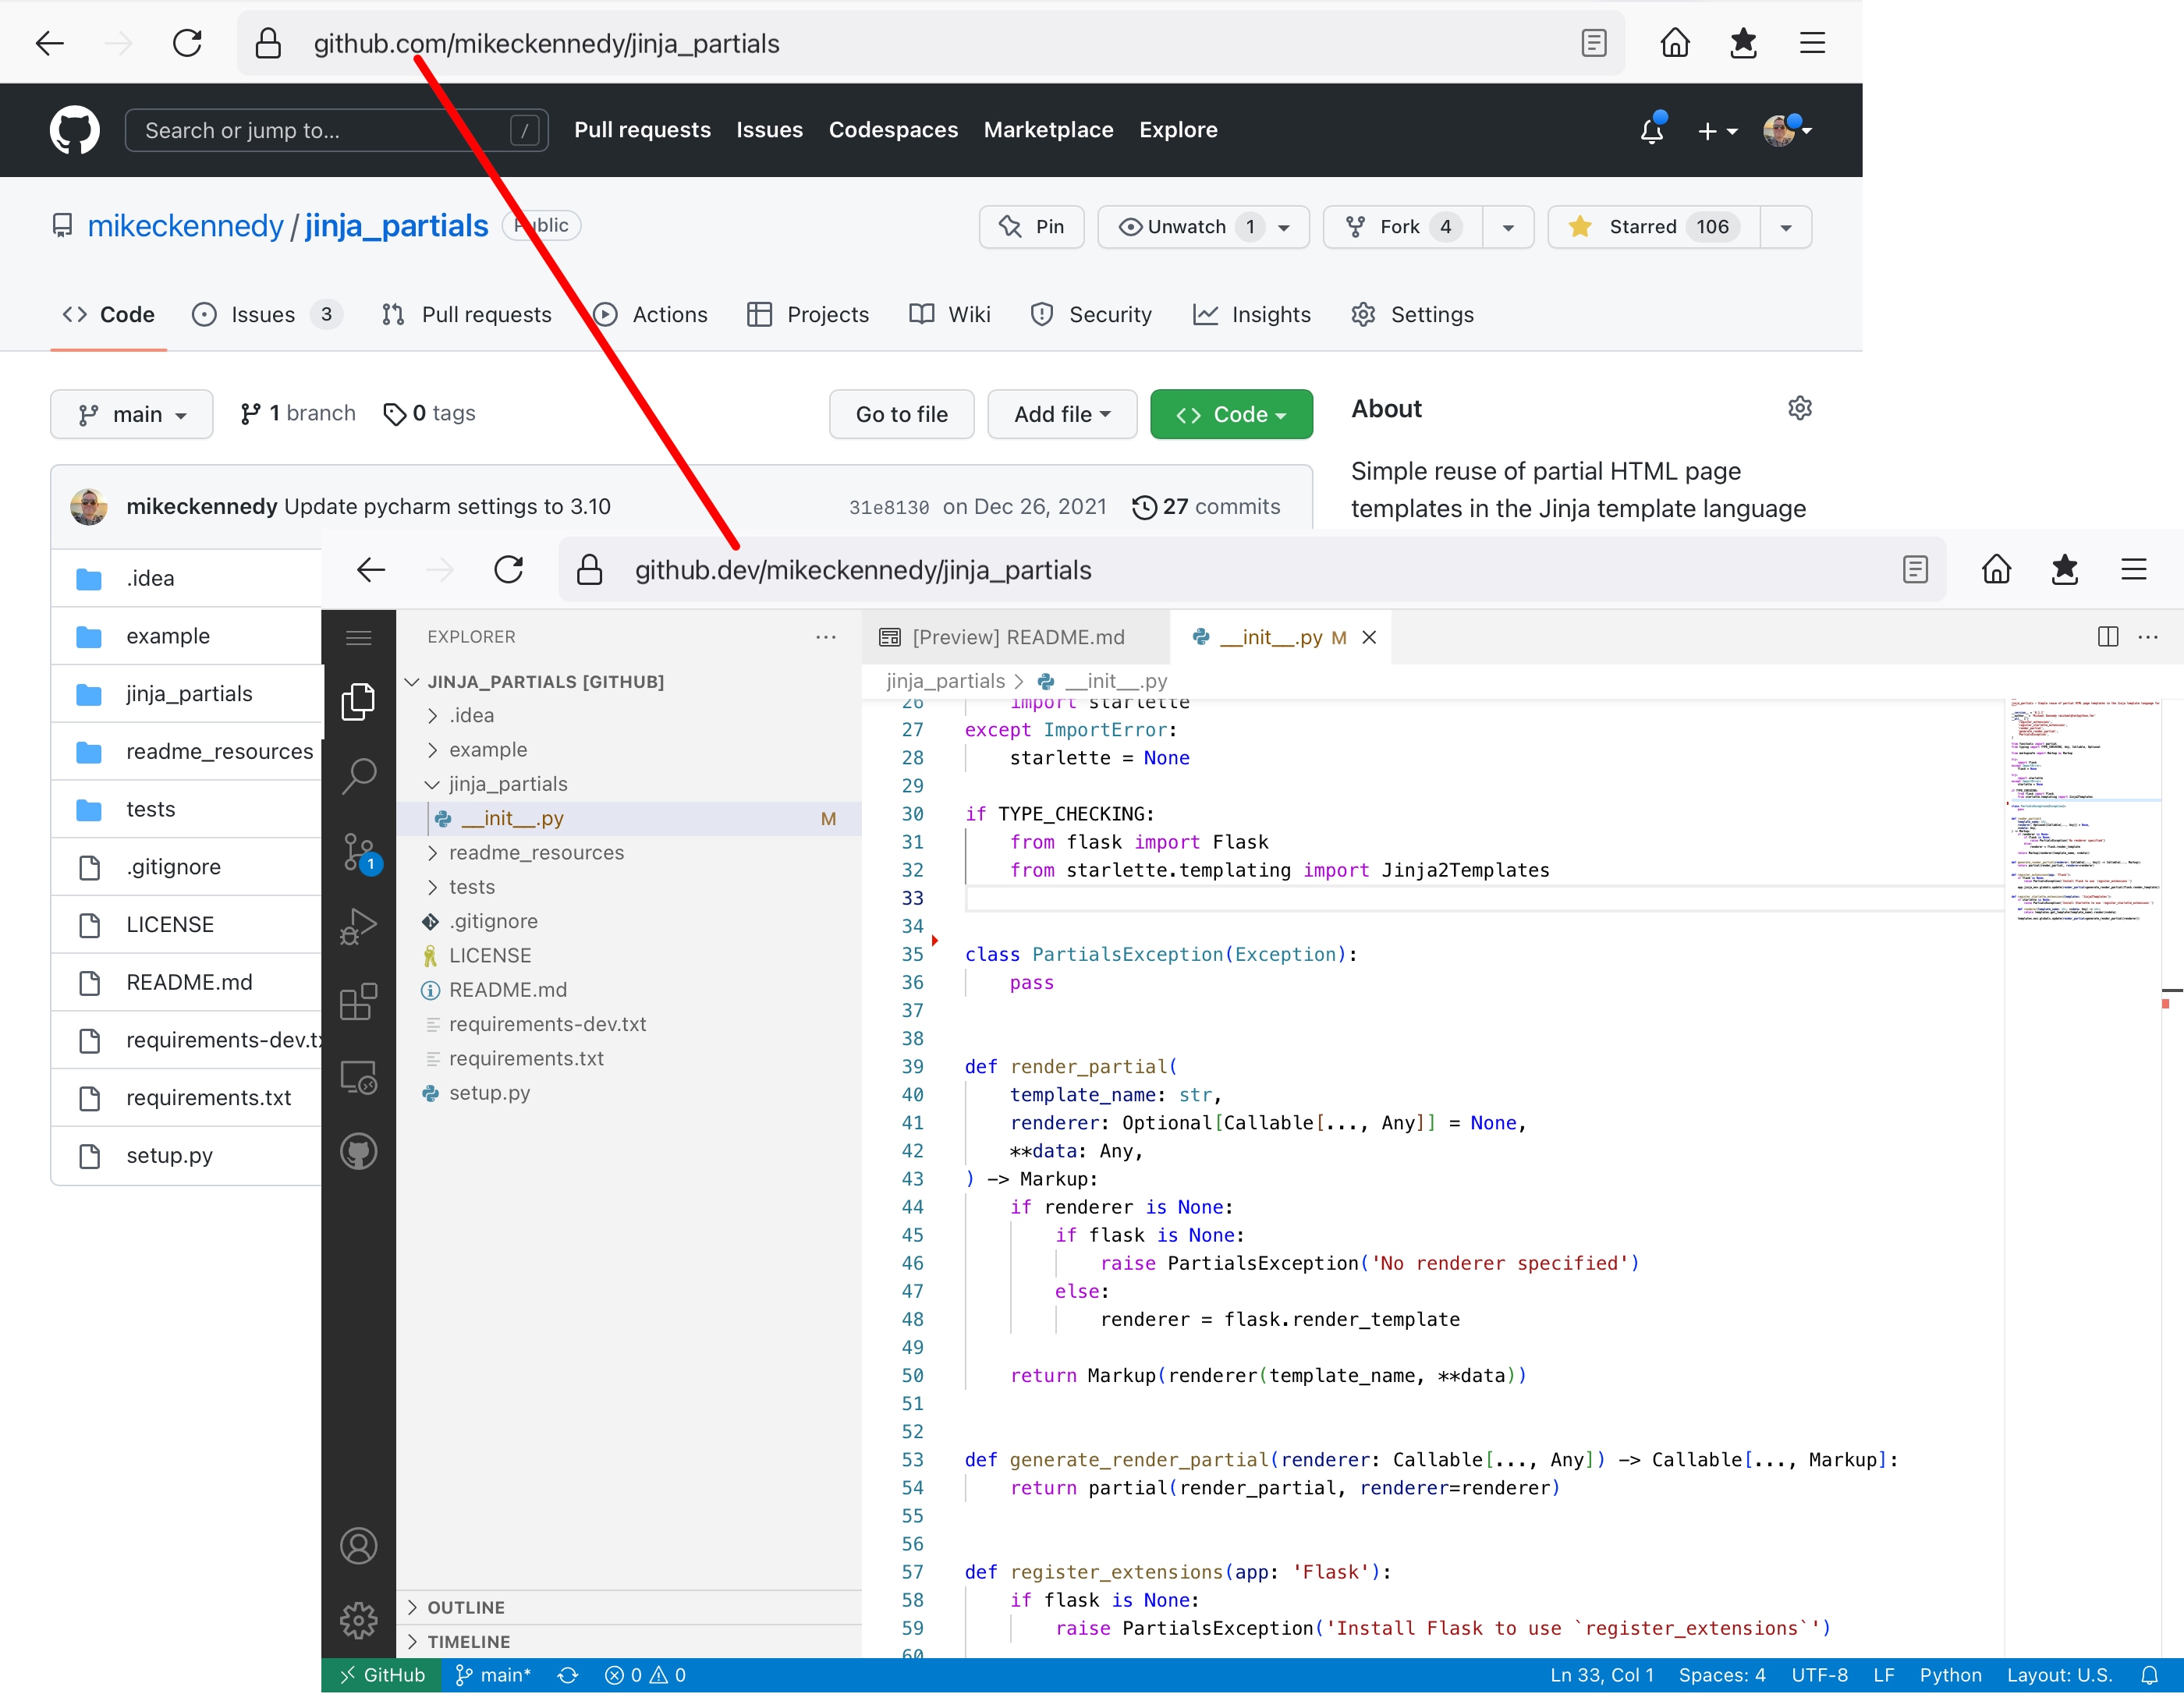Click the Go to file button

pos(901,414)
